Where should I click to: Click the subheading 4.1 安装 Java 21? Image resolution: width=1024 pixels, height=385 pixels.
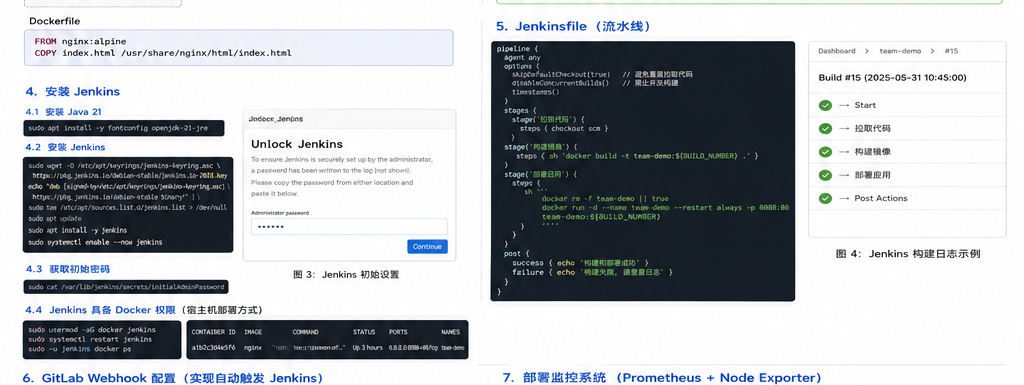(63, 112)
